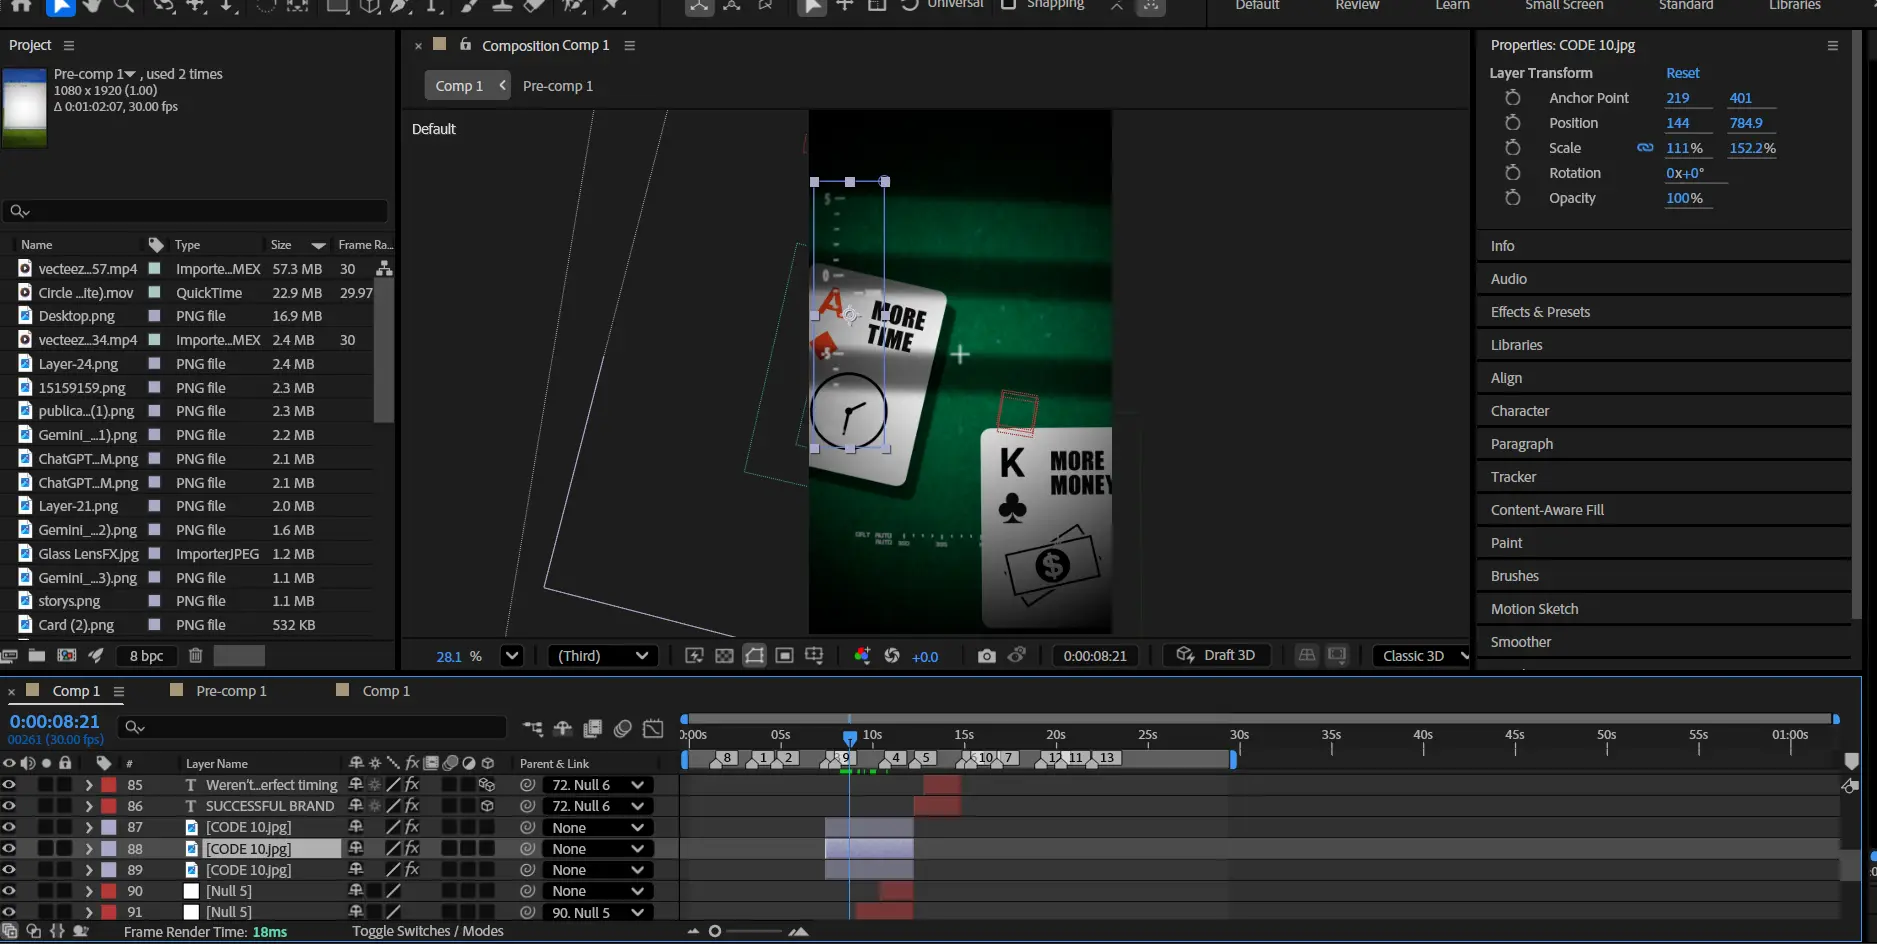Image resolution: width=1877 pixels, height=944 pixels.
Task: Click the reset exposure icon in viewer
Action: (x=892, y=656)
